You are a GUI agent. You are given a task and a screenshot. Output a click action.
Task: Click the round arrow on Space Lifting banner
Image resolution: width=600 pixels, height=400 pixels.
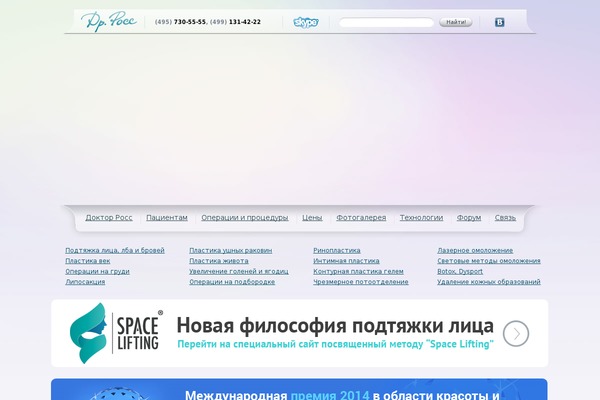[516, 333]
